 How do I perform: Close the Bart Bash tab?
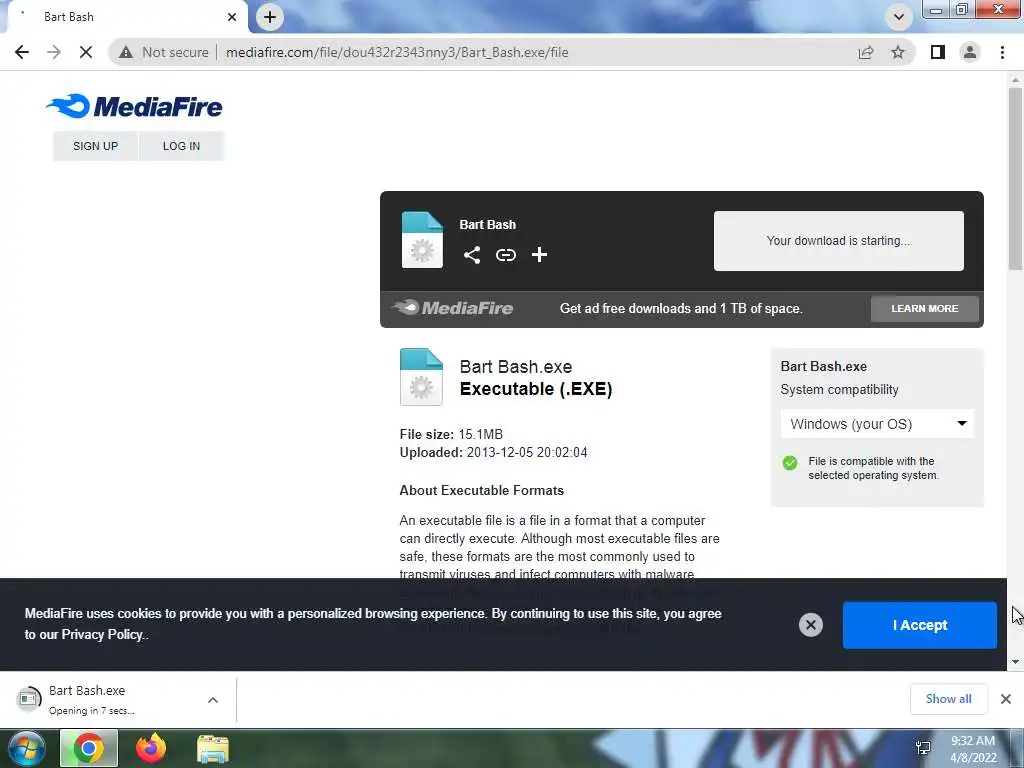coord(232,17)
